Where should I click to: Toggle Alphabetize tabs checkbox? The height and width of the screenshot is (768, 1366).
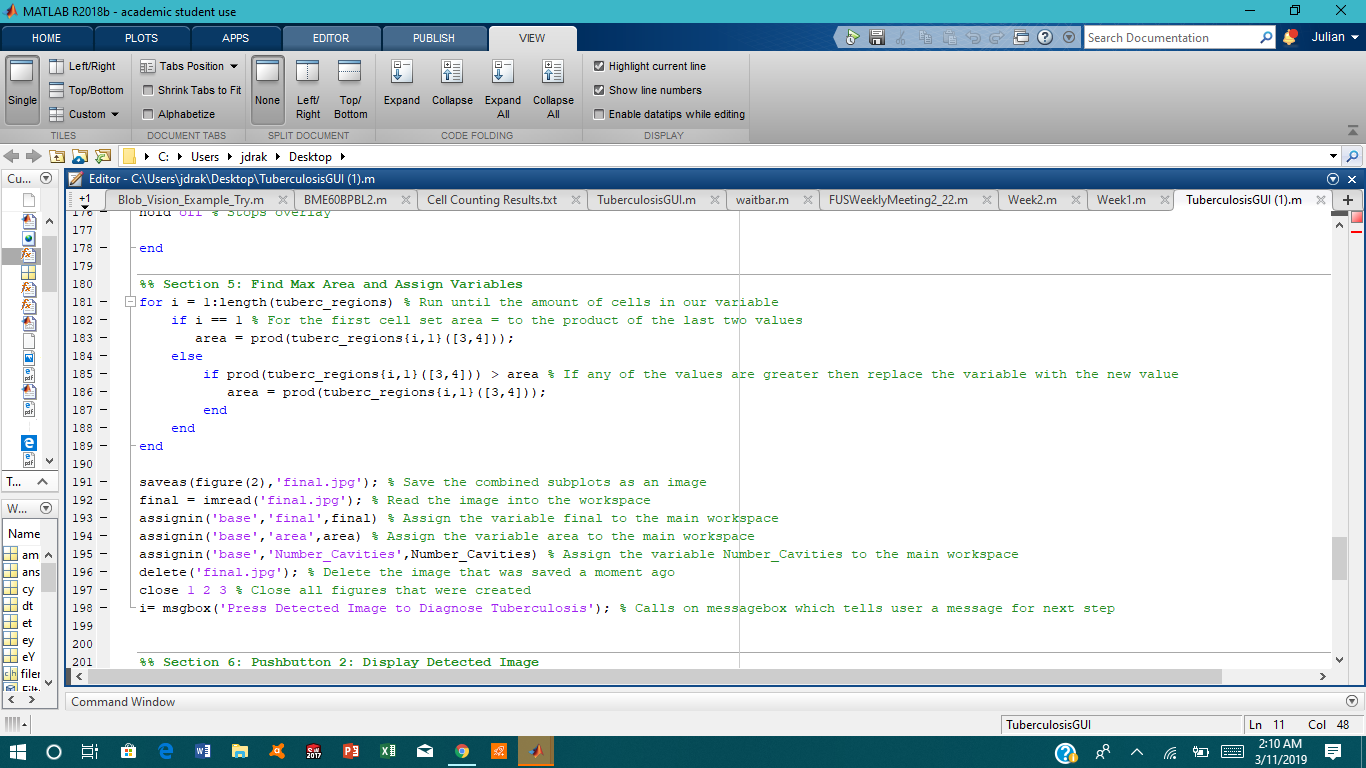[149, 114]
